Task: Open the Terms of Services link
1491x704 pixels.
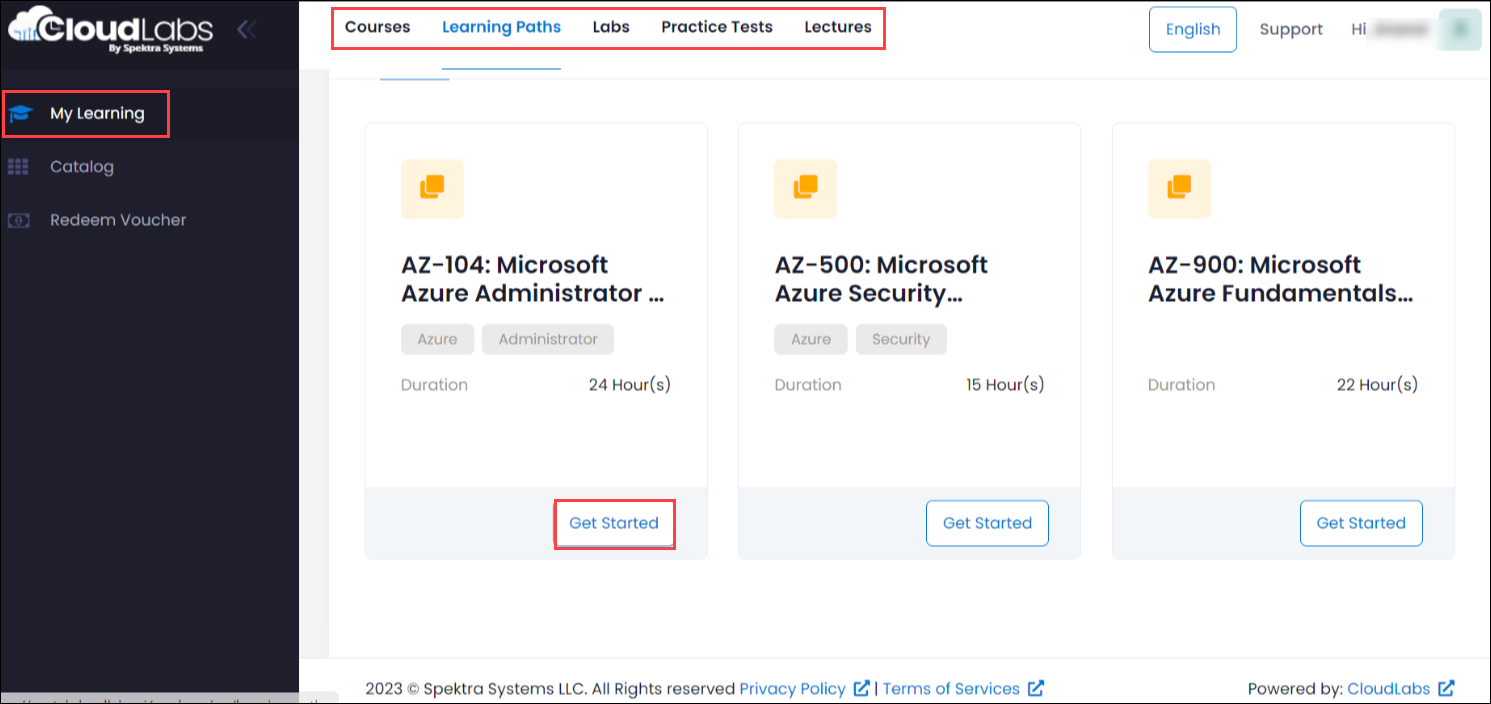Action: [x=951, y=688]
